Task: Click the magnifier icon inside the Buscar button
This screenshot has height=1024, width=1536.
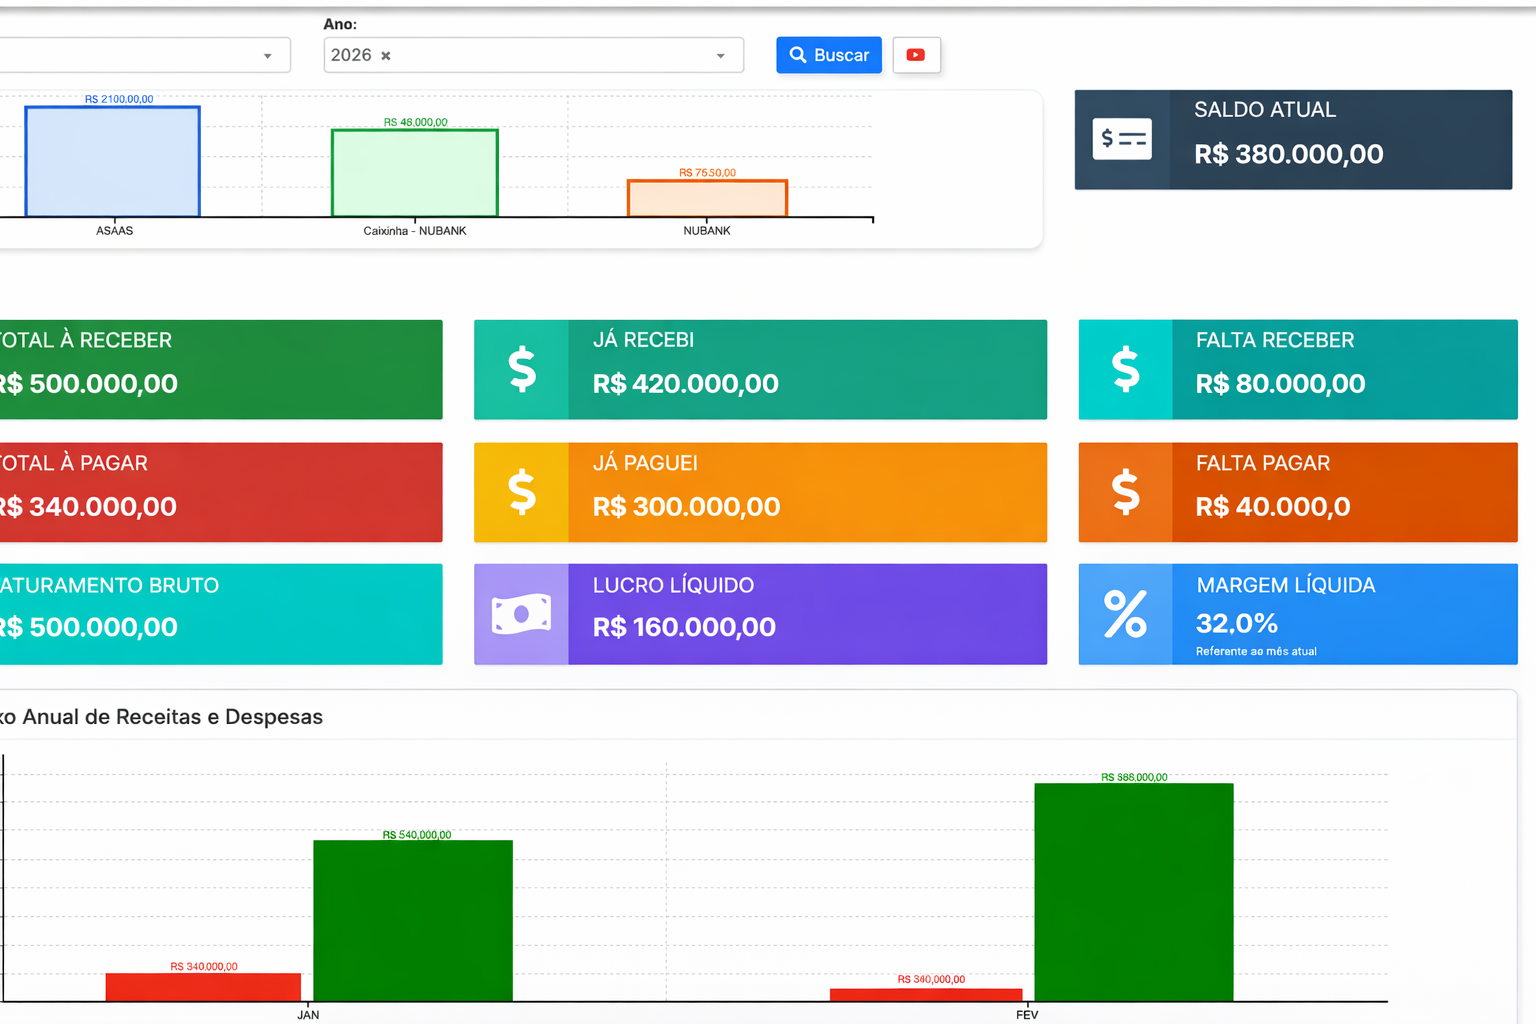Action: click(797, 55)
